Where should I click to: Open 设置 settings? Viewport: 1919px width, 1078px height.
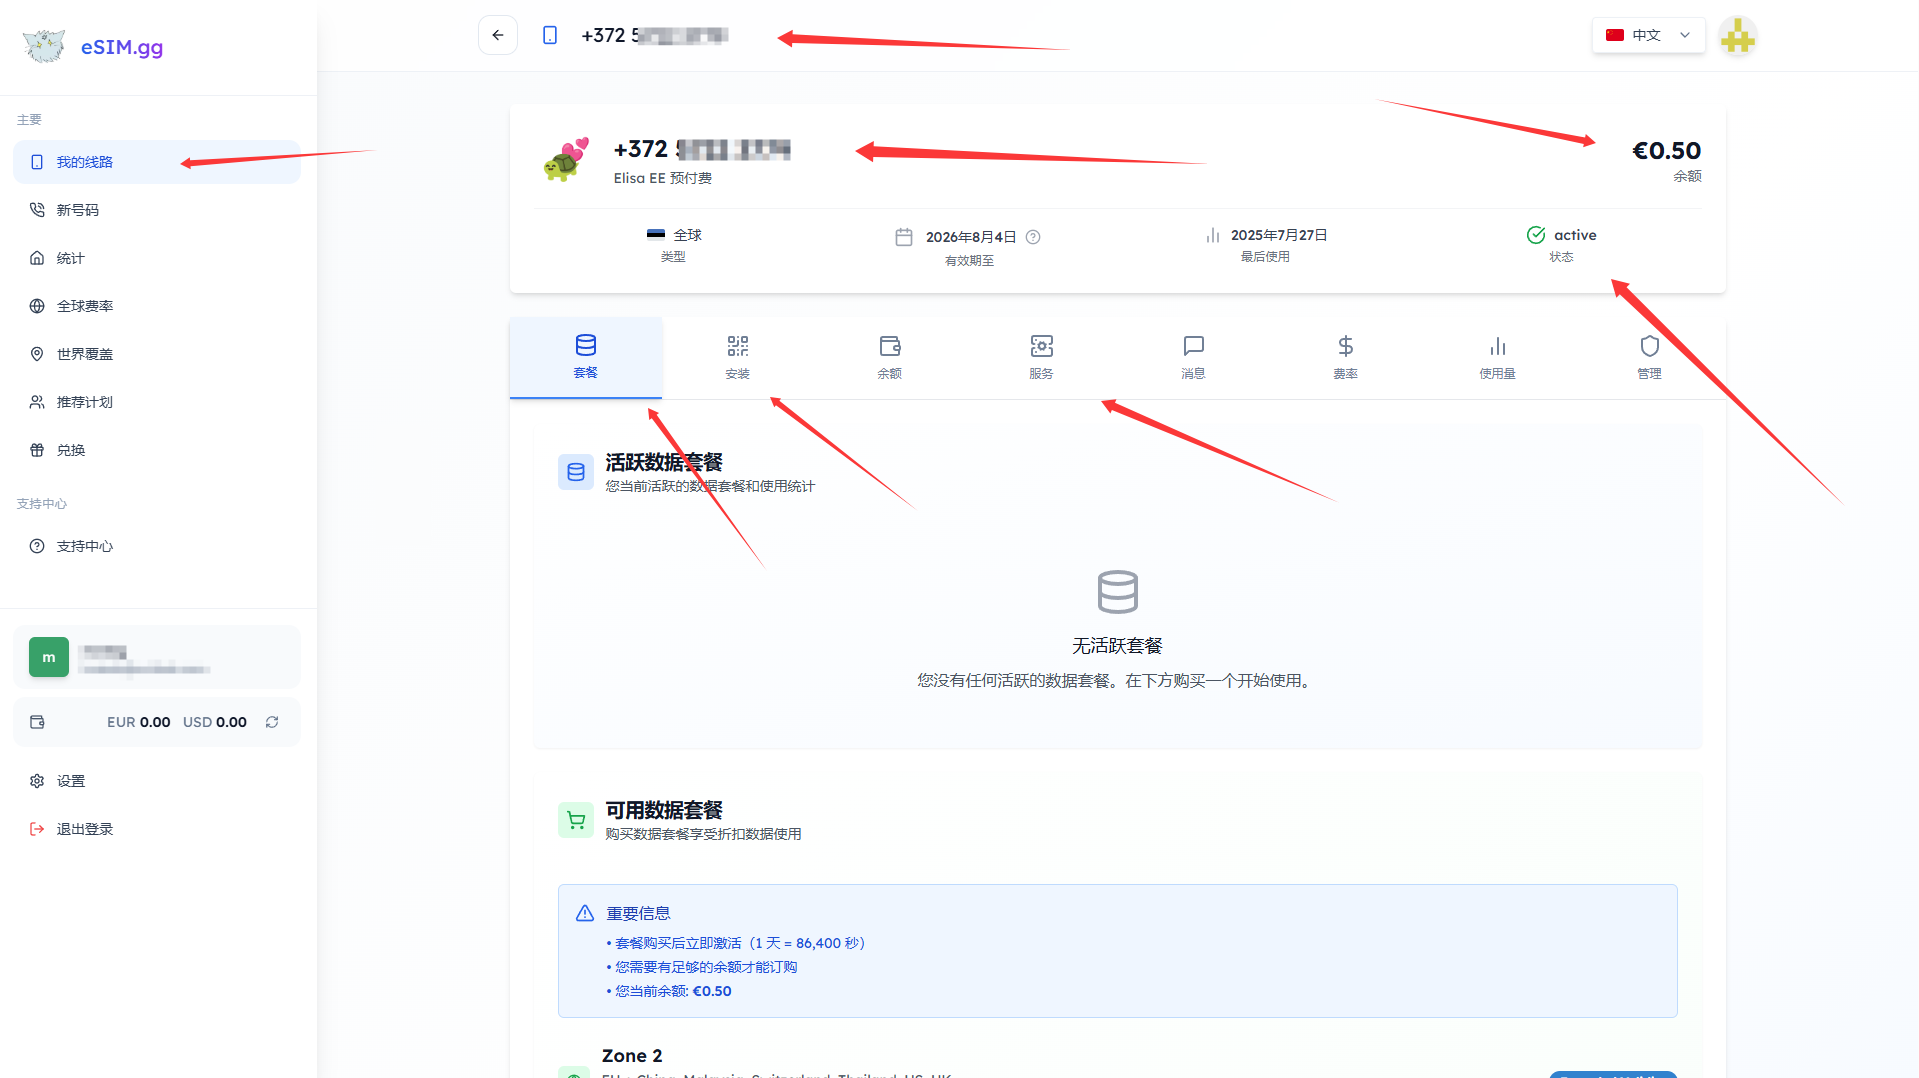point(70,781)
